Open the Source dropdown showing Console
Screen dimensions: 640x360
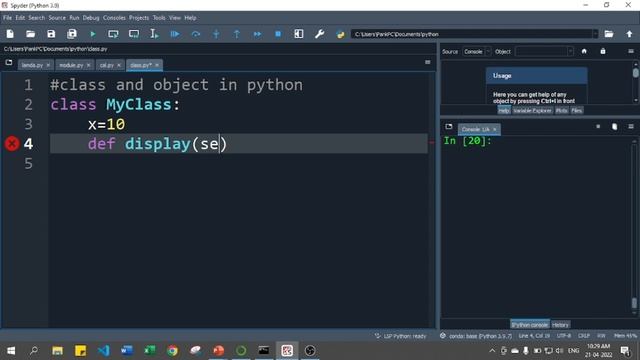tap(476, 51)
